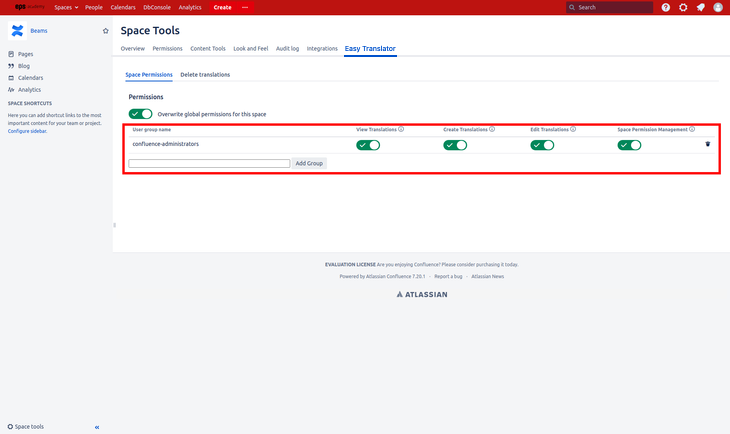Screen dimensions: 730x434
Task: Click the Add Group button
Action: coord(309,162)
